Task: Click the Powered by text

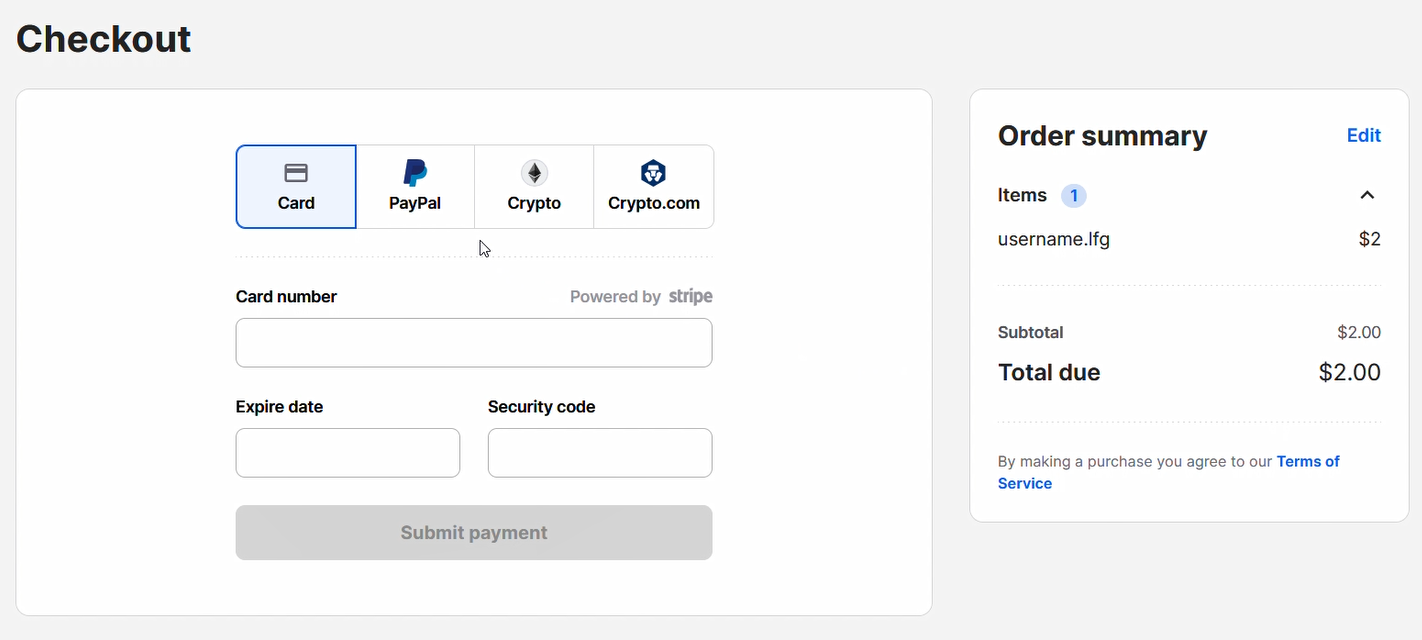Action: point(615,297)
